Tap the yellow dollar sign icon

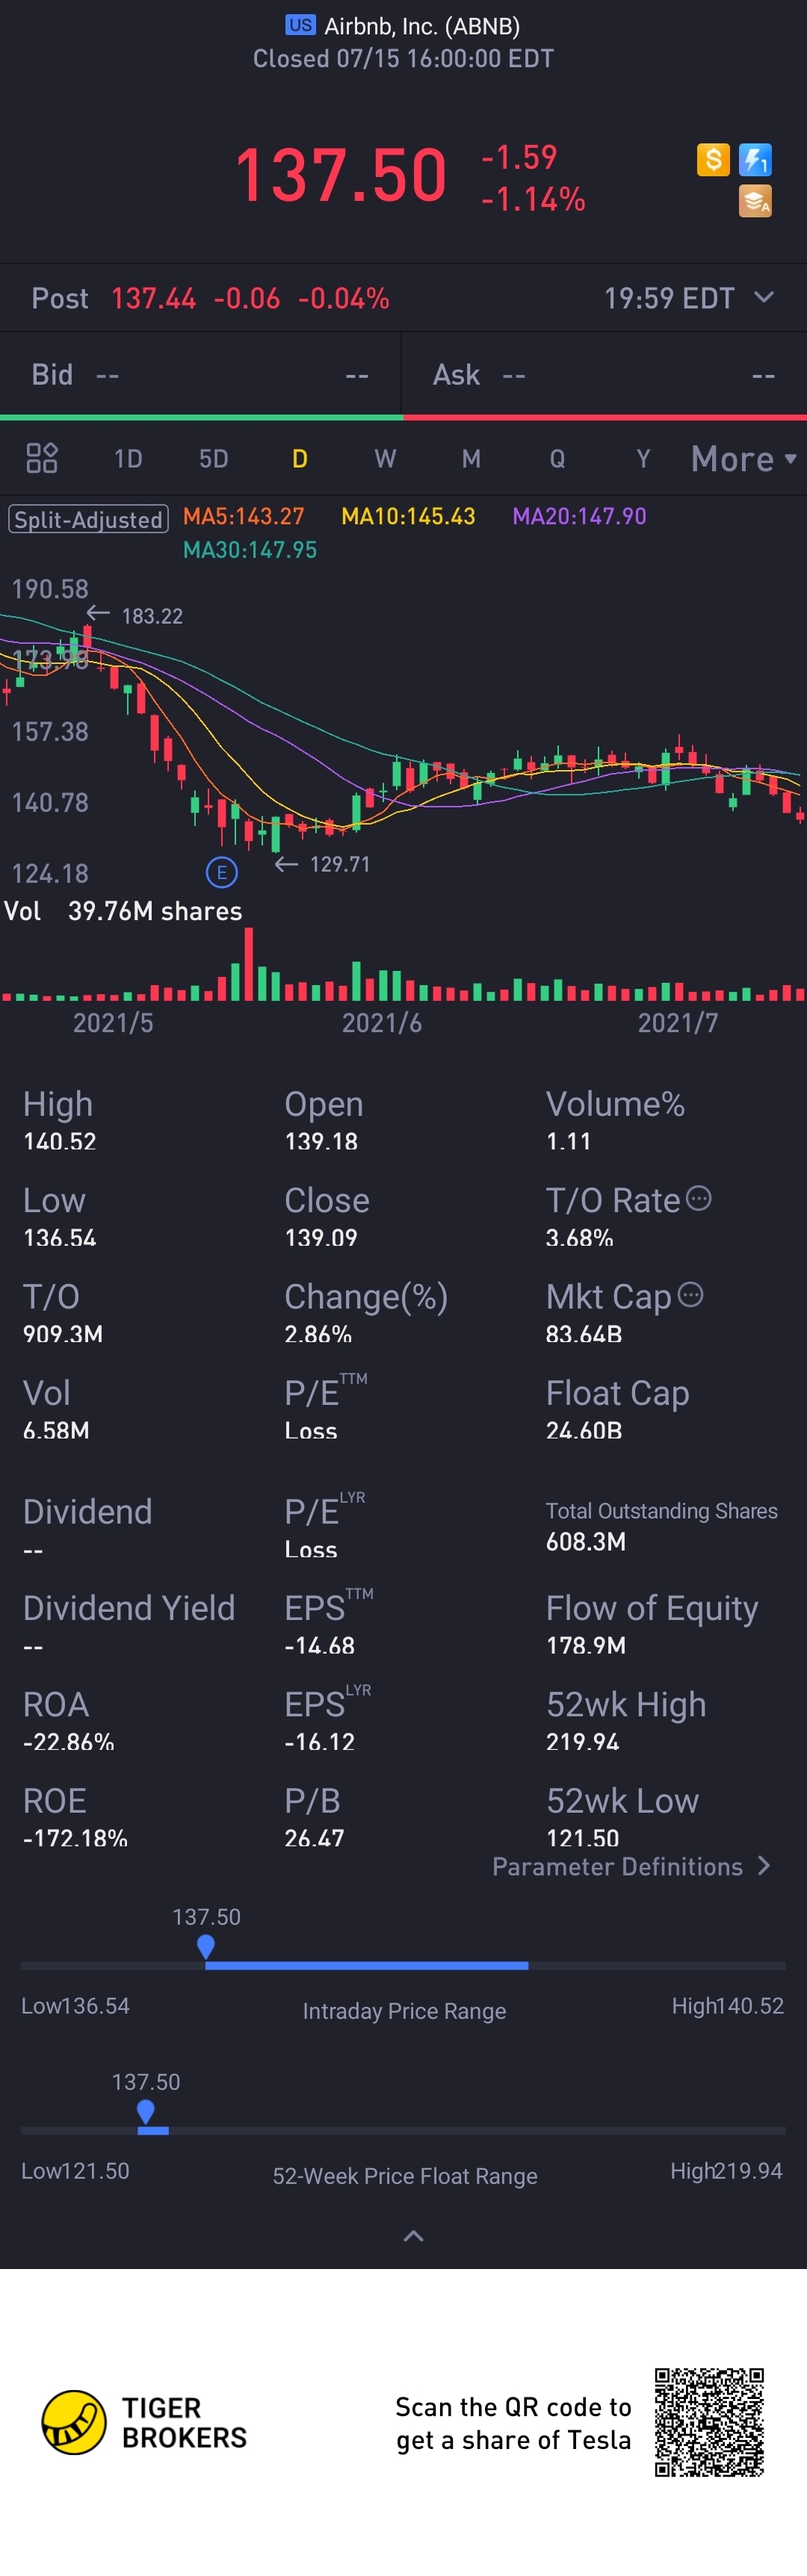713,159
